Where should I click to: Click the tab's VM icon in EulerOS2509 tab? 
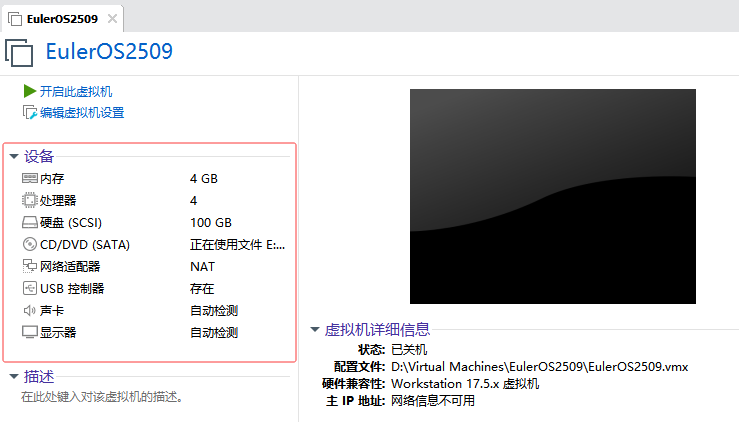click(15, 19)
